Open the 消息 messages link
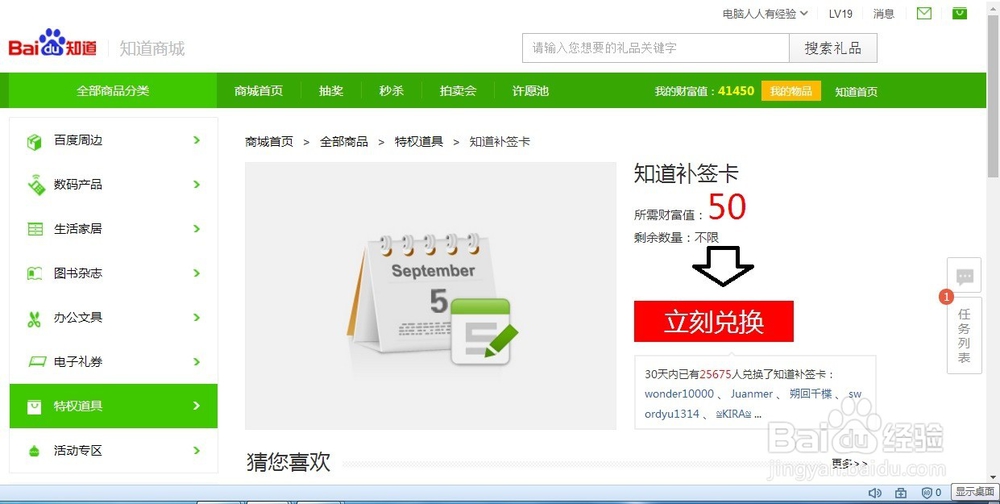This screenshot has height=504, width=1000. 883,13
